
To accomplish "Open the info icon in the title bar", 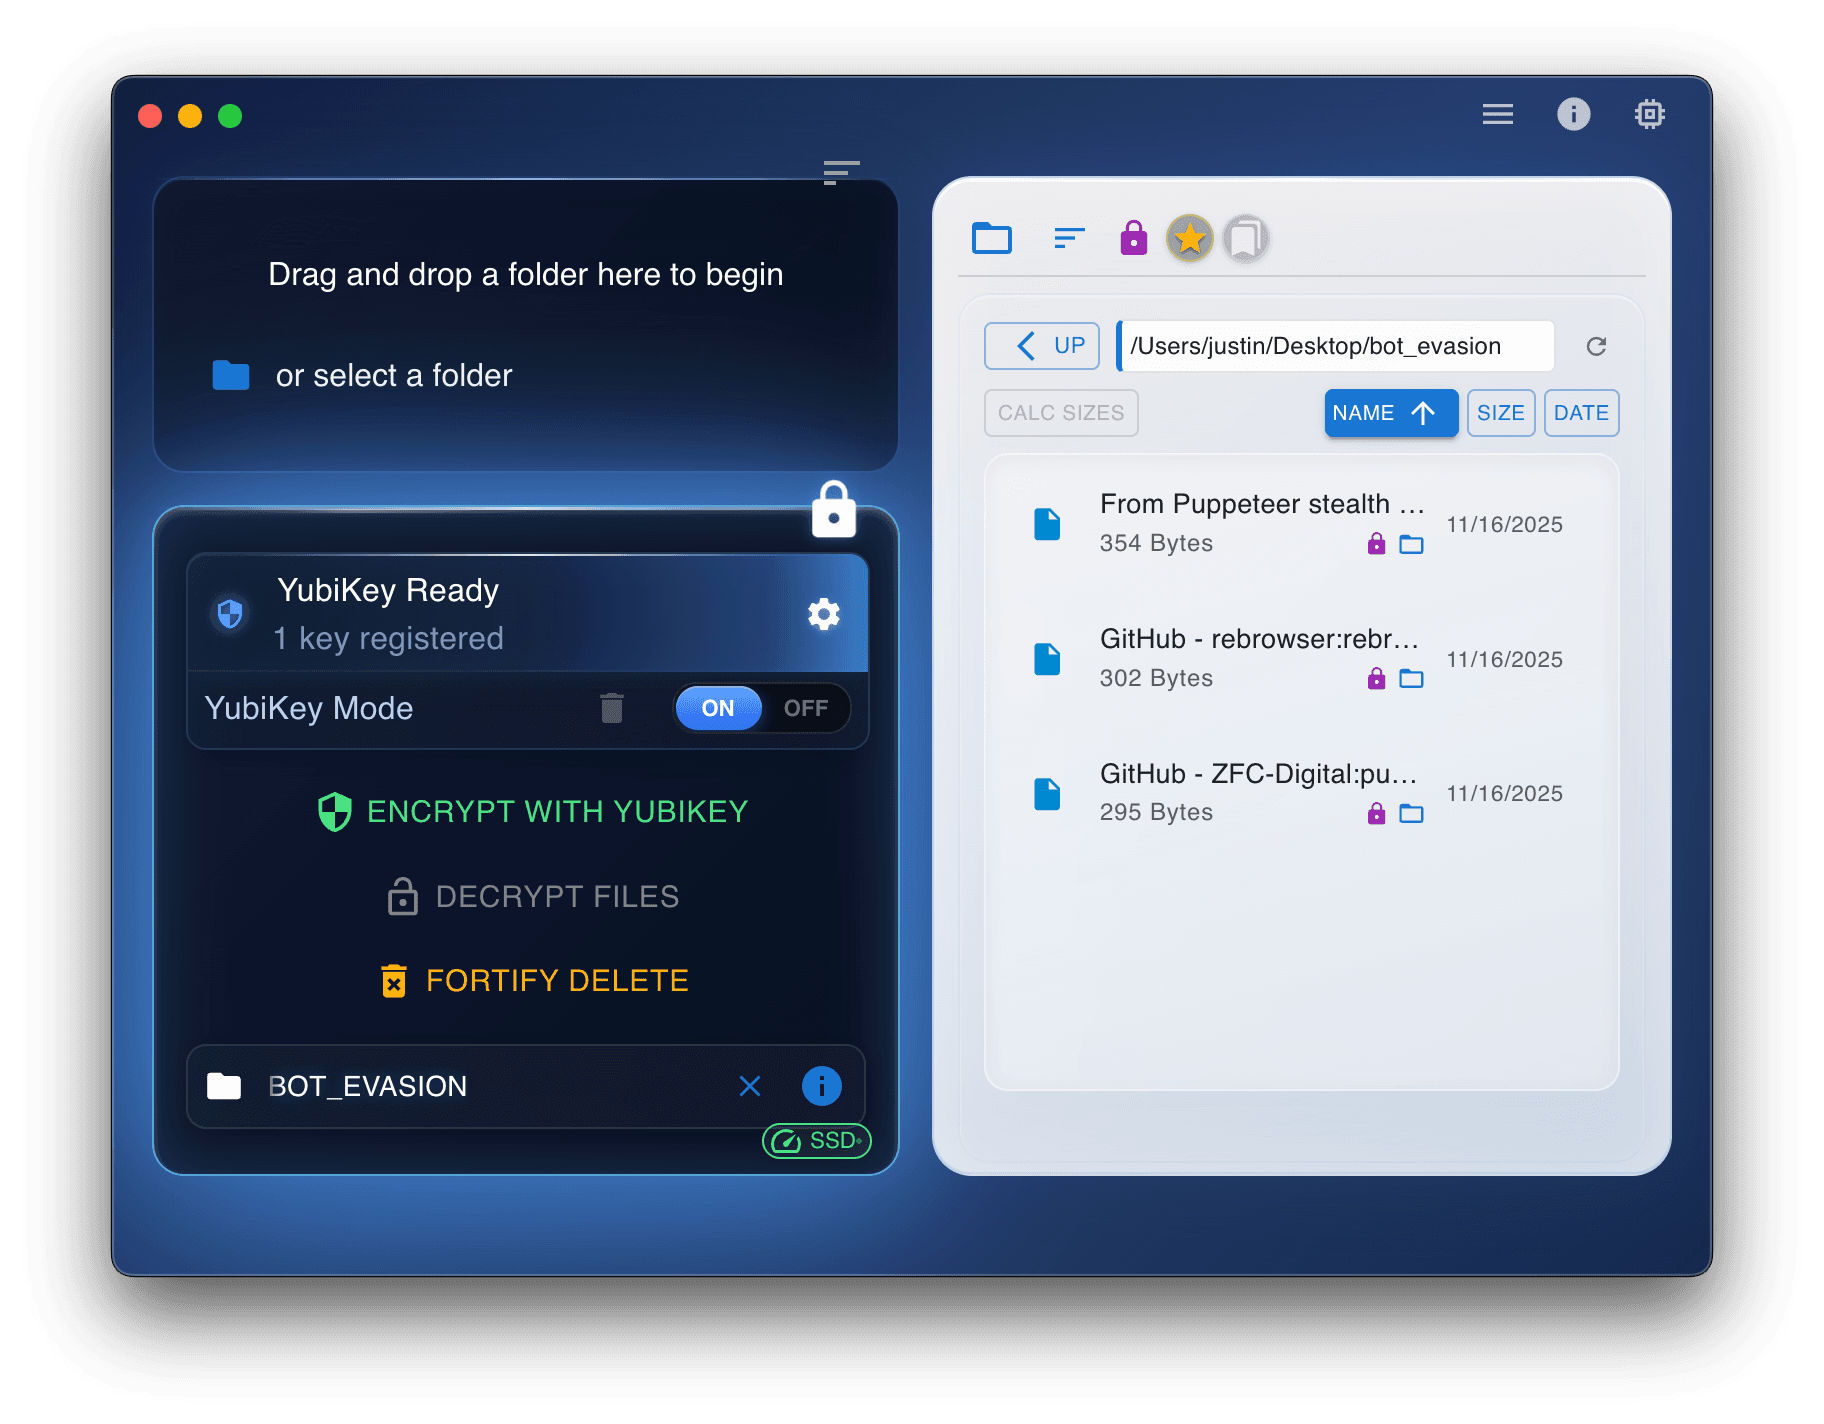I will coord(1574,114).
